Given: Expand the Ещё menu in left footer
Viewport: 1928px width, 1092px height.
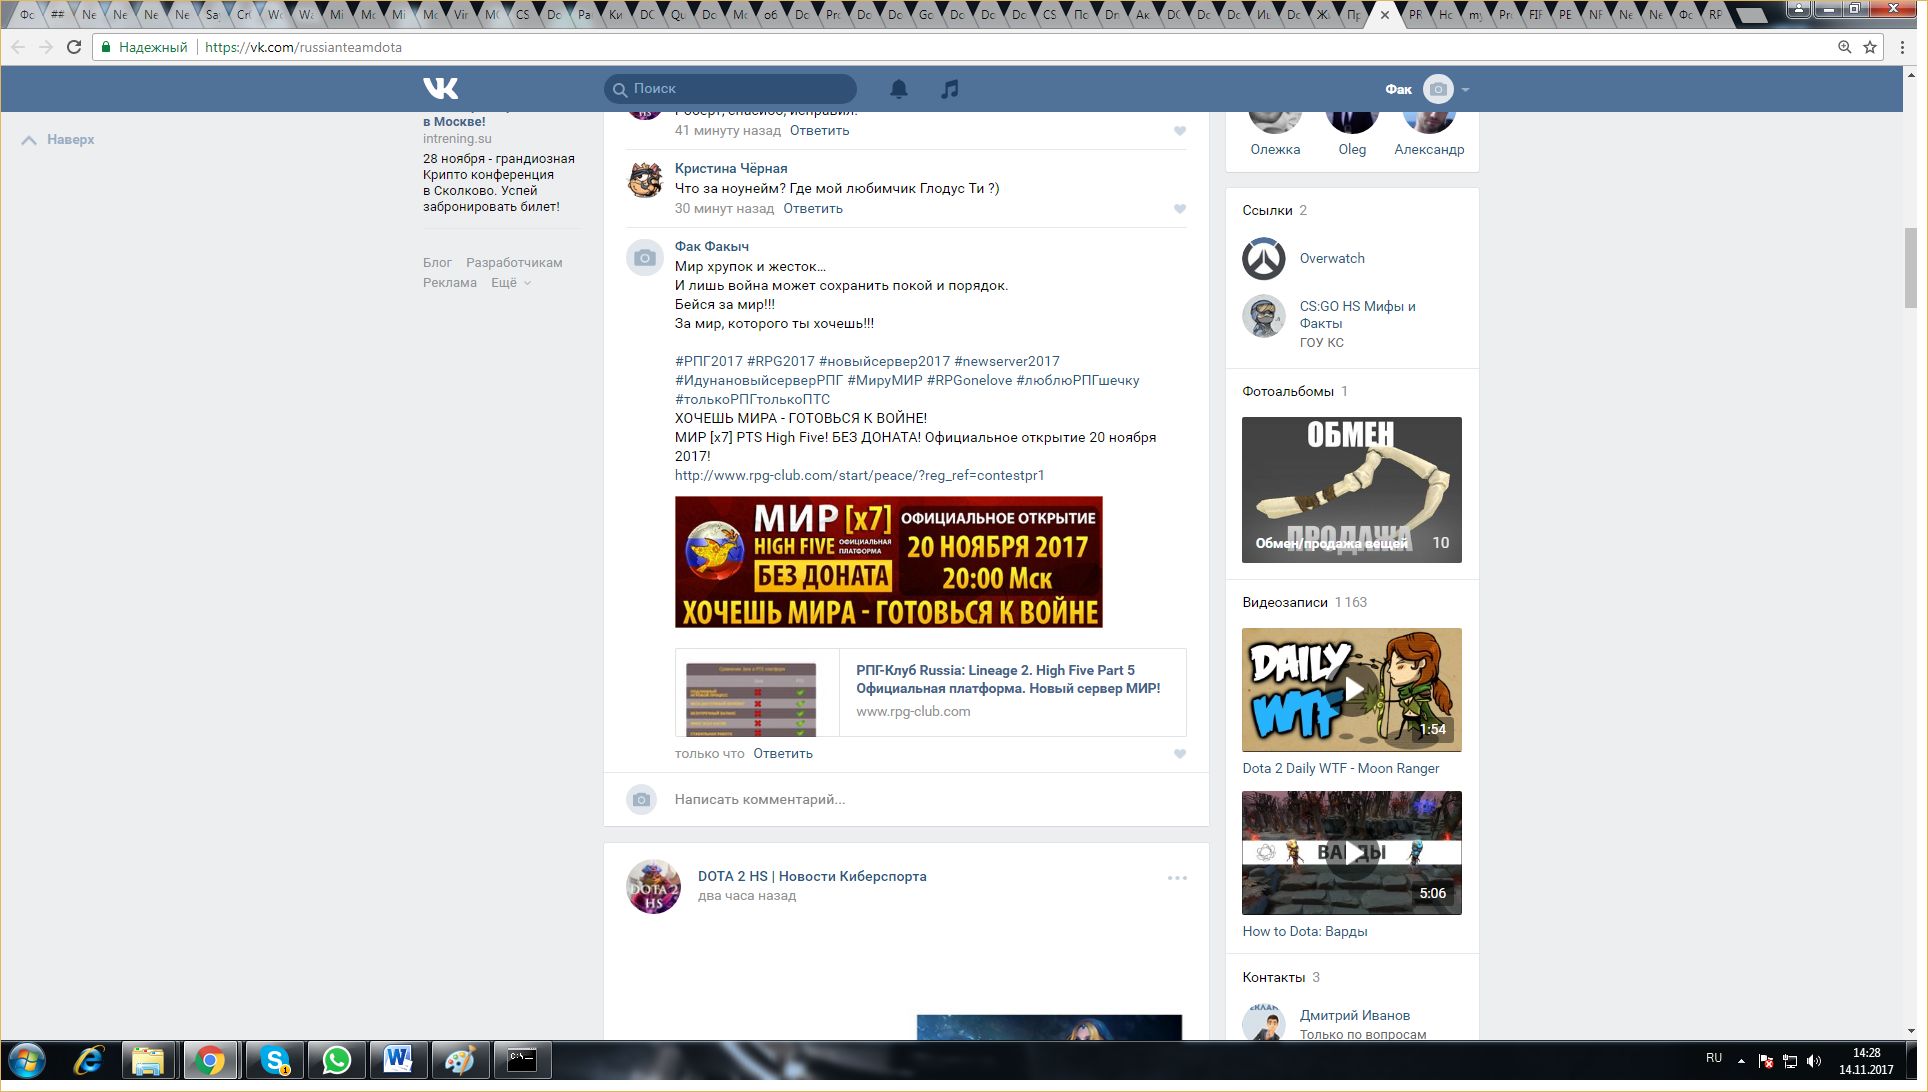Looking at the screenshot, I should tap(510, 283).
